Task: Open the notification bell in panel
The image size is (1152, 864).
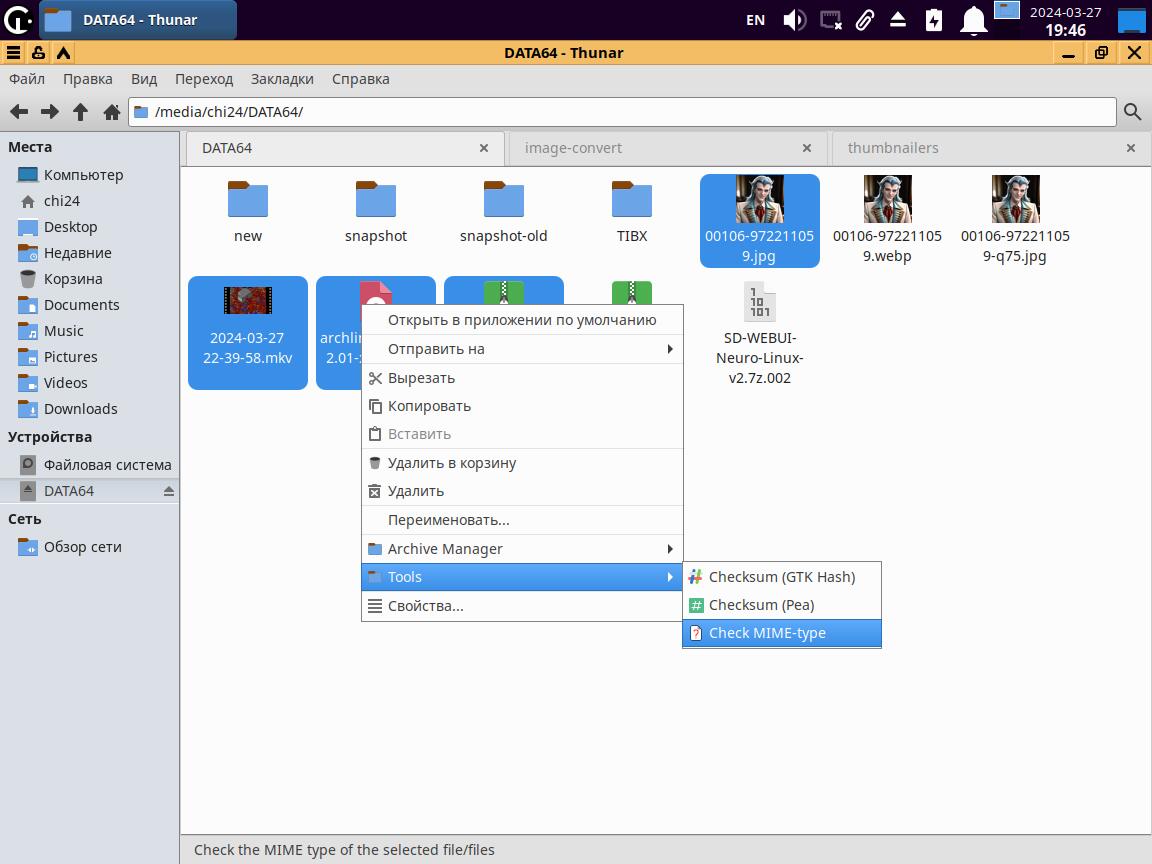Action: coord(973,20)
